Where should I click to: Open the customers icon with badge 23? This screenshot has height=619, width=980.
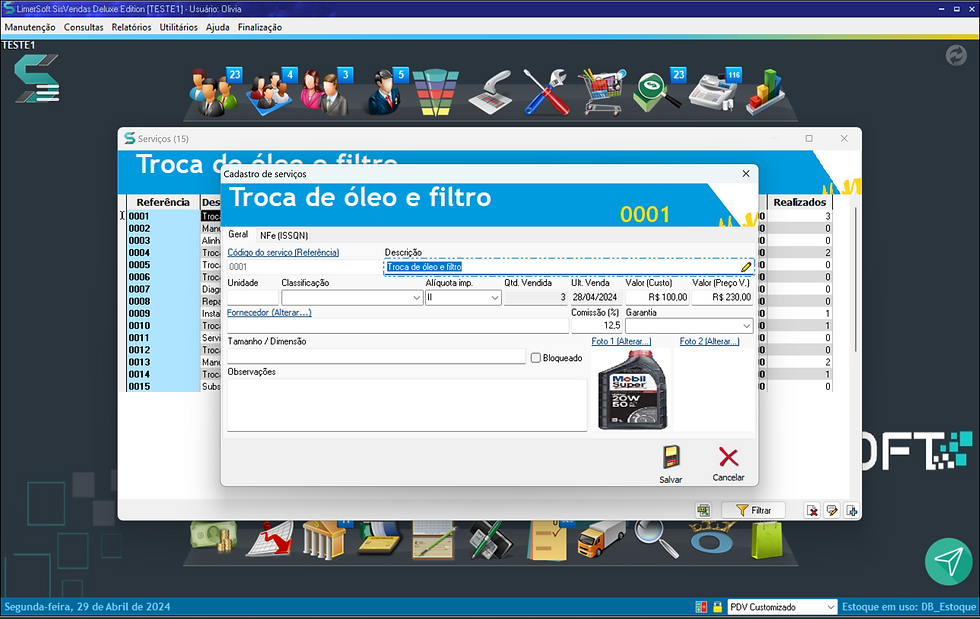click(x=214, y=93)
